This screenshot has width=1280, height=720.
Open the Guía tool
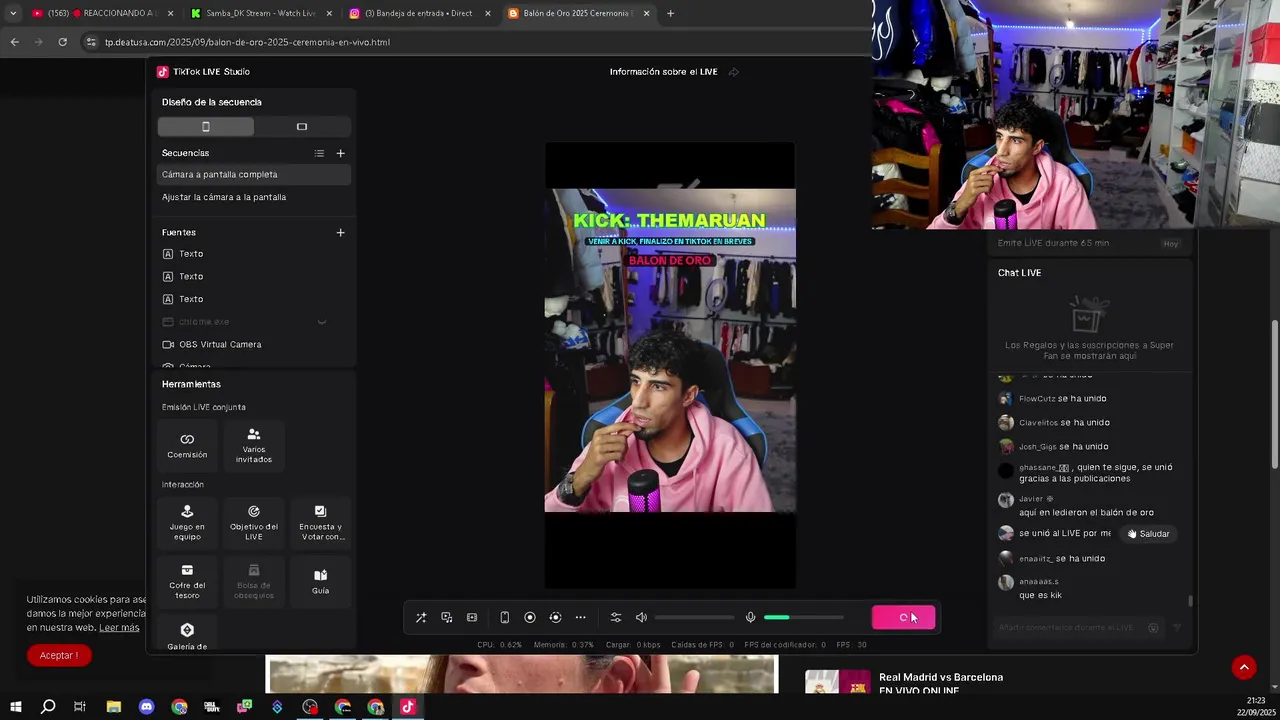tap(320, 581)
